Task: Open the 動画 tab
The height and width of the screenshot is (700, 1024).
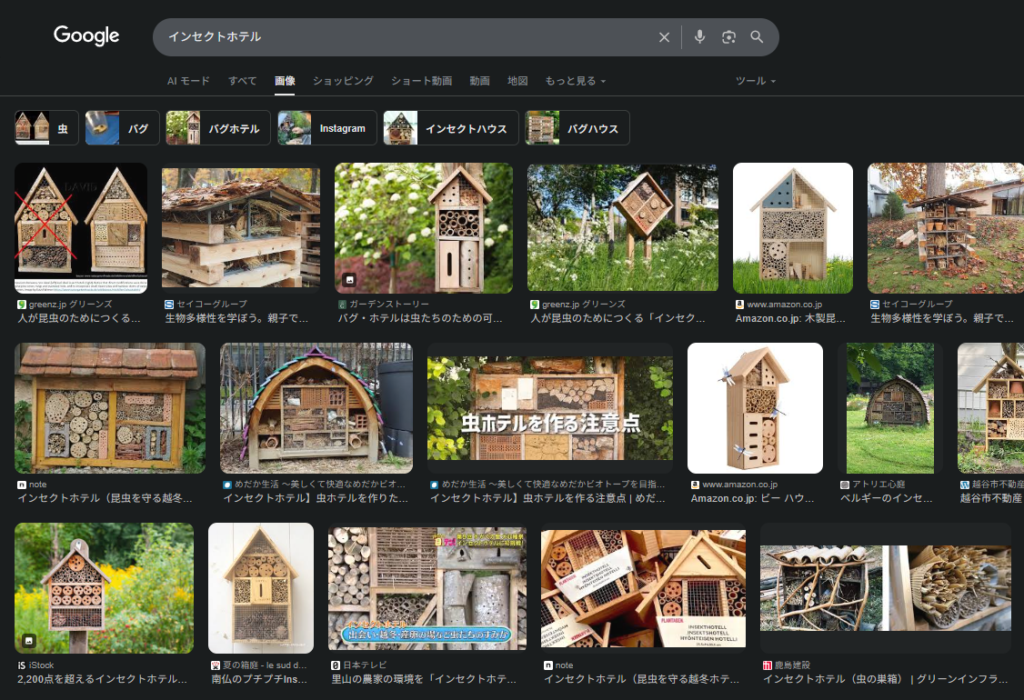Action: (x=480, y=81)
